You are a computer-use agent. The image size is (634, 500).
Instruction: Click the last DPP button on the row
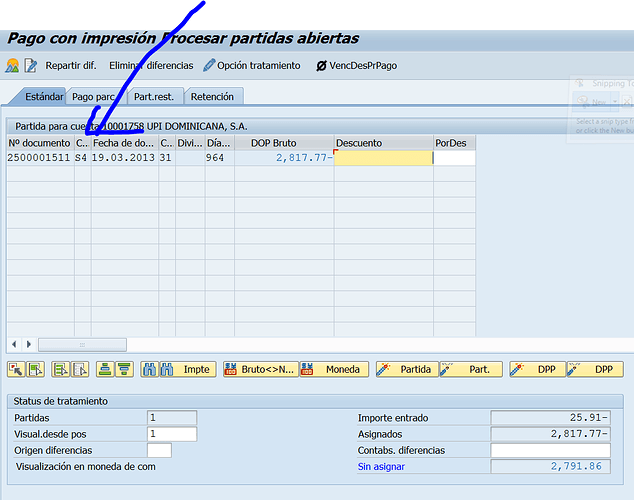(x=595, y=369)
